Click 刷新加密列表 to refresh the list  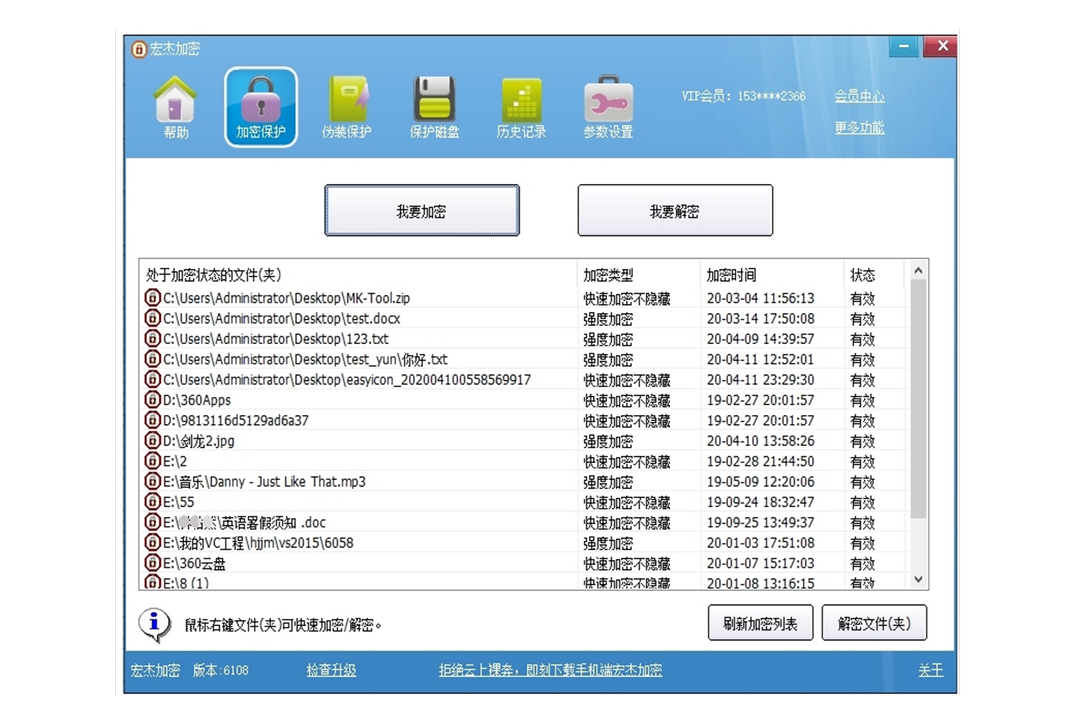(x=760, y=622)
